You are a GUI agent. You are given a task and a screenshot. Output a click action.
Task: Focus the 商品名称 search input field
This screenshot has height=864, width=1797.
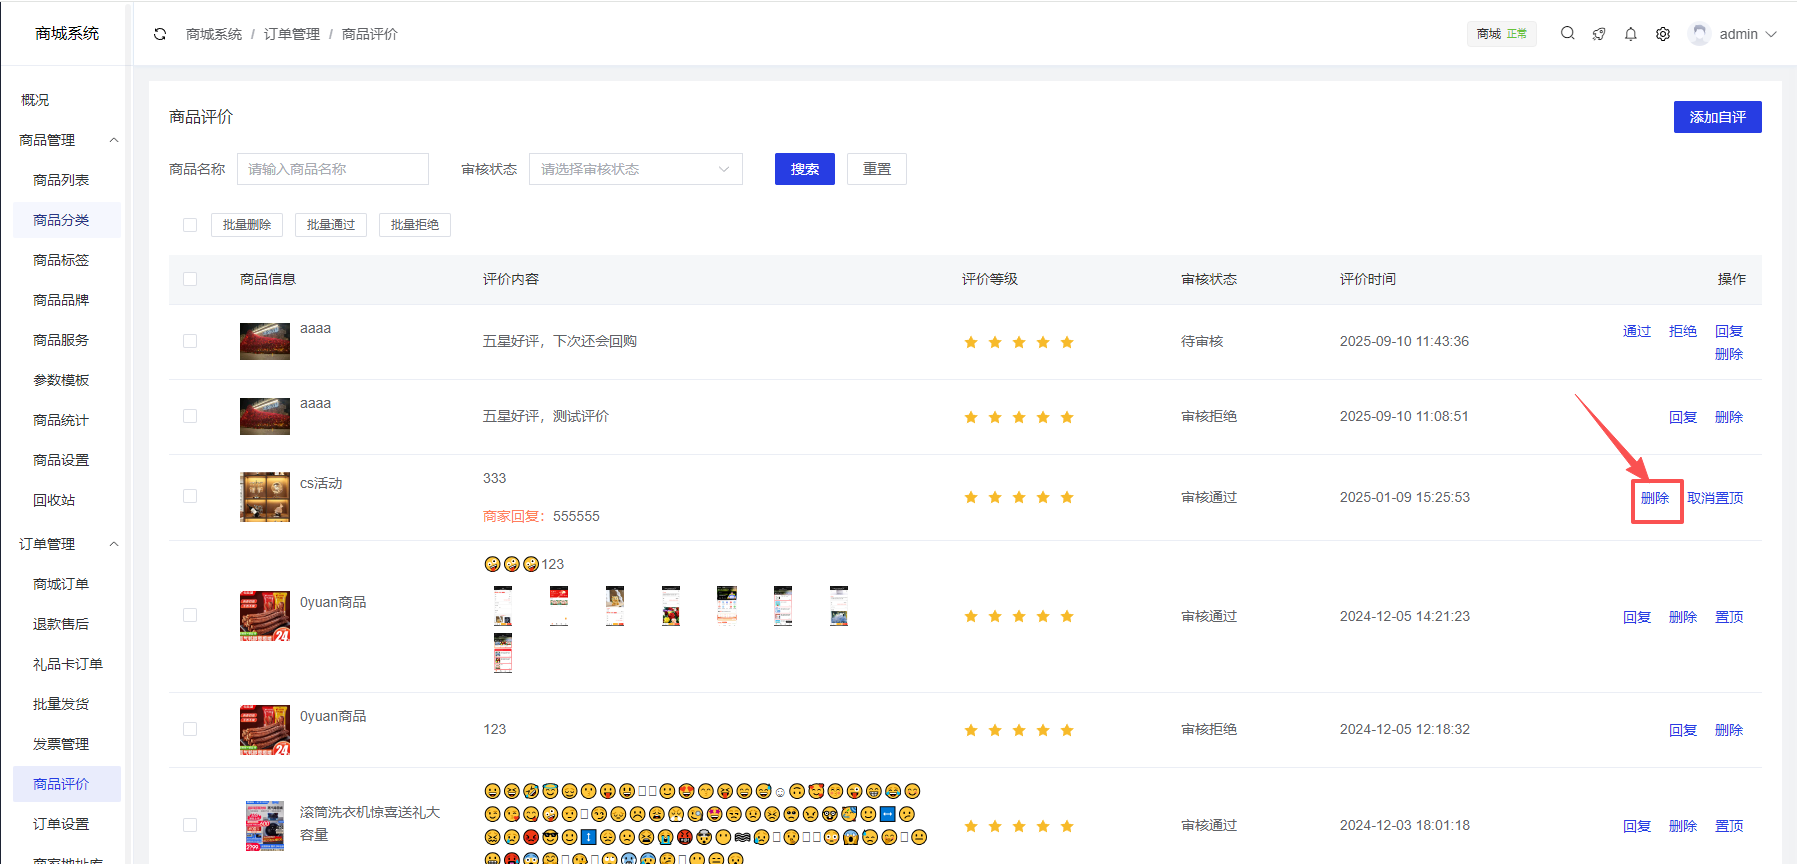point(332,169)
